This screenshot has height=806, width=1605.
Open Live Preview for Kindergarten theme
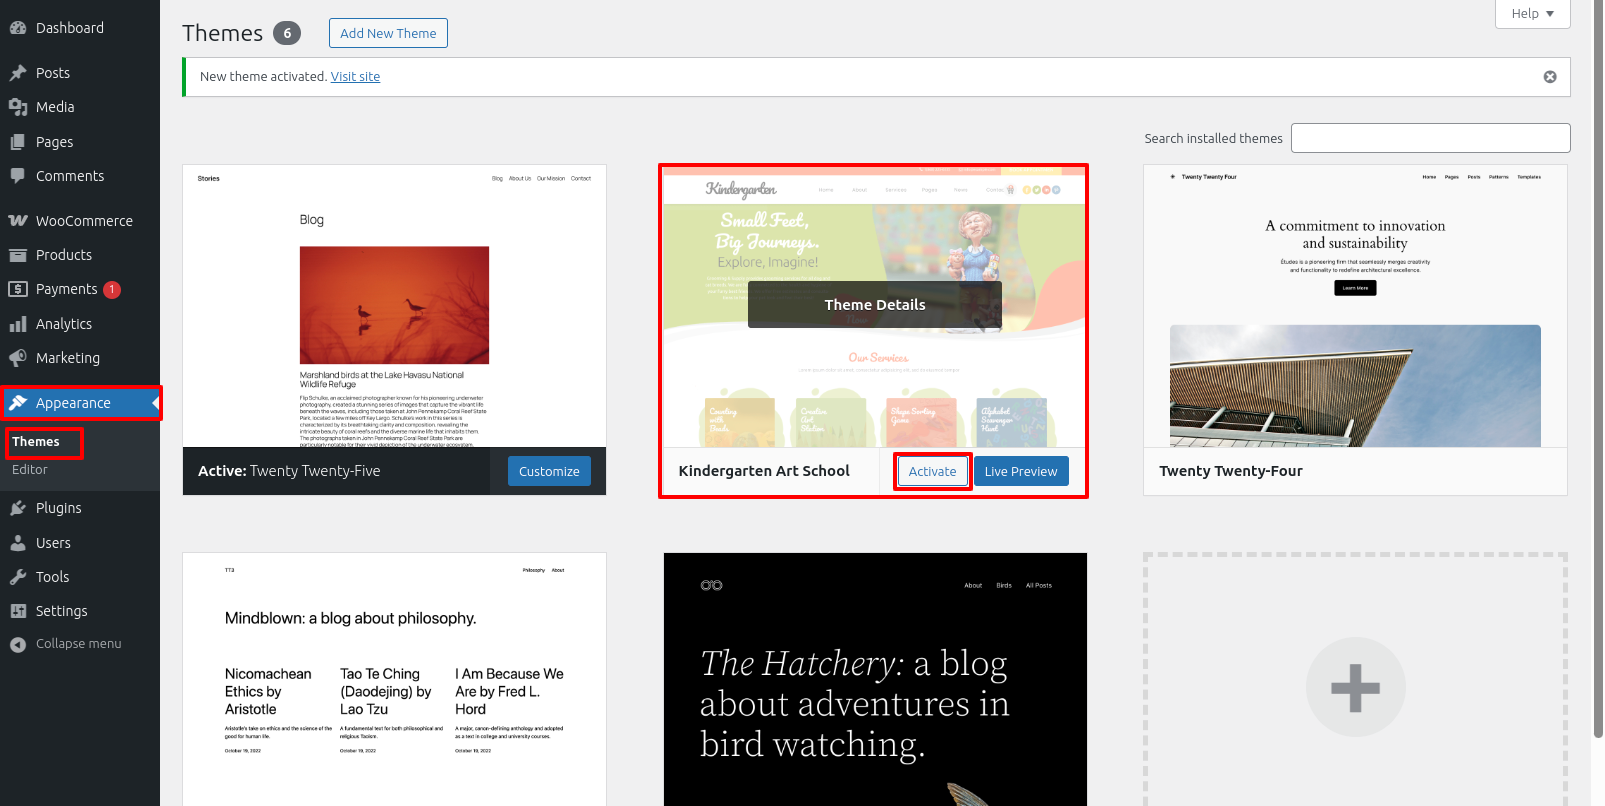click(x=1021, y=471)
